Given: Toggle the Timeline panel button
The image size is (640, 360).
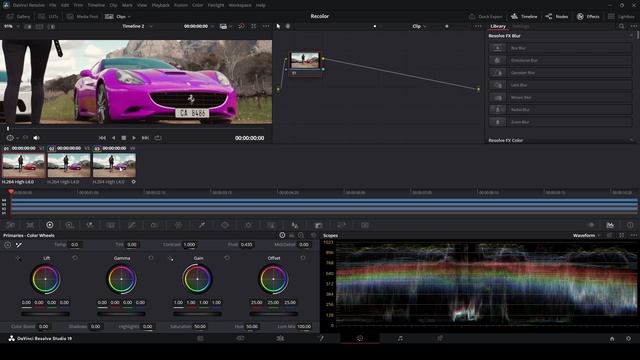Looking at the screenshot, I should (x=524, y=17).
